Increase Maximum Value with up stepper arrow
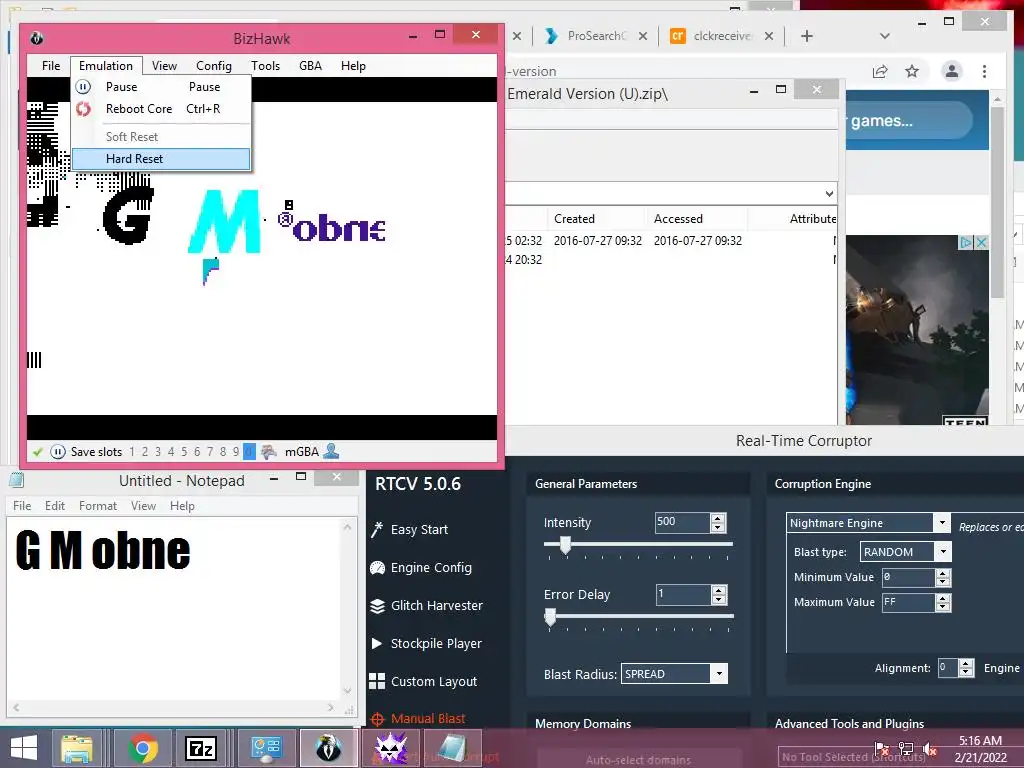This screenshot has height=768, width=1024. (x=942, y=598)
